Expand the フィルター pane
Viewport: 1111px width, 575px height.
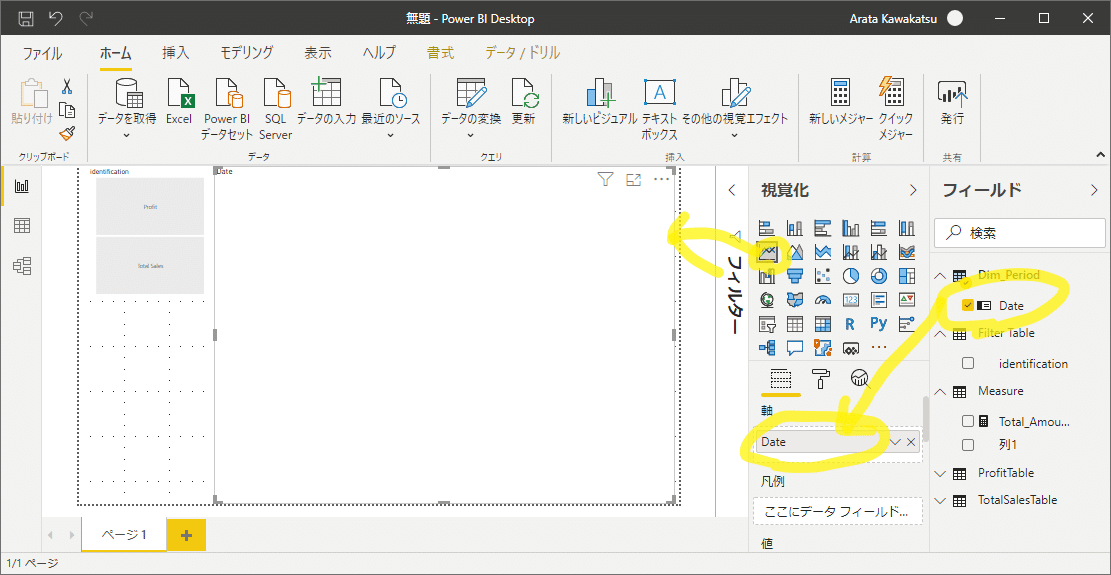(733, 190)
